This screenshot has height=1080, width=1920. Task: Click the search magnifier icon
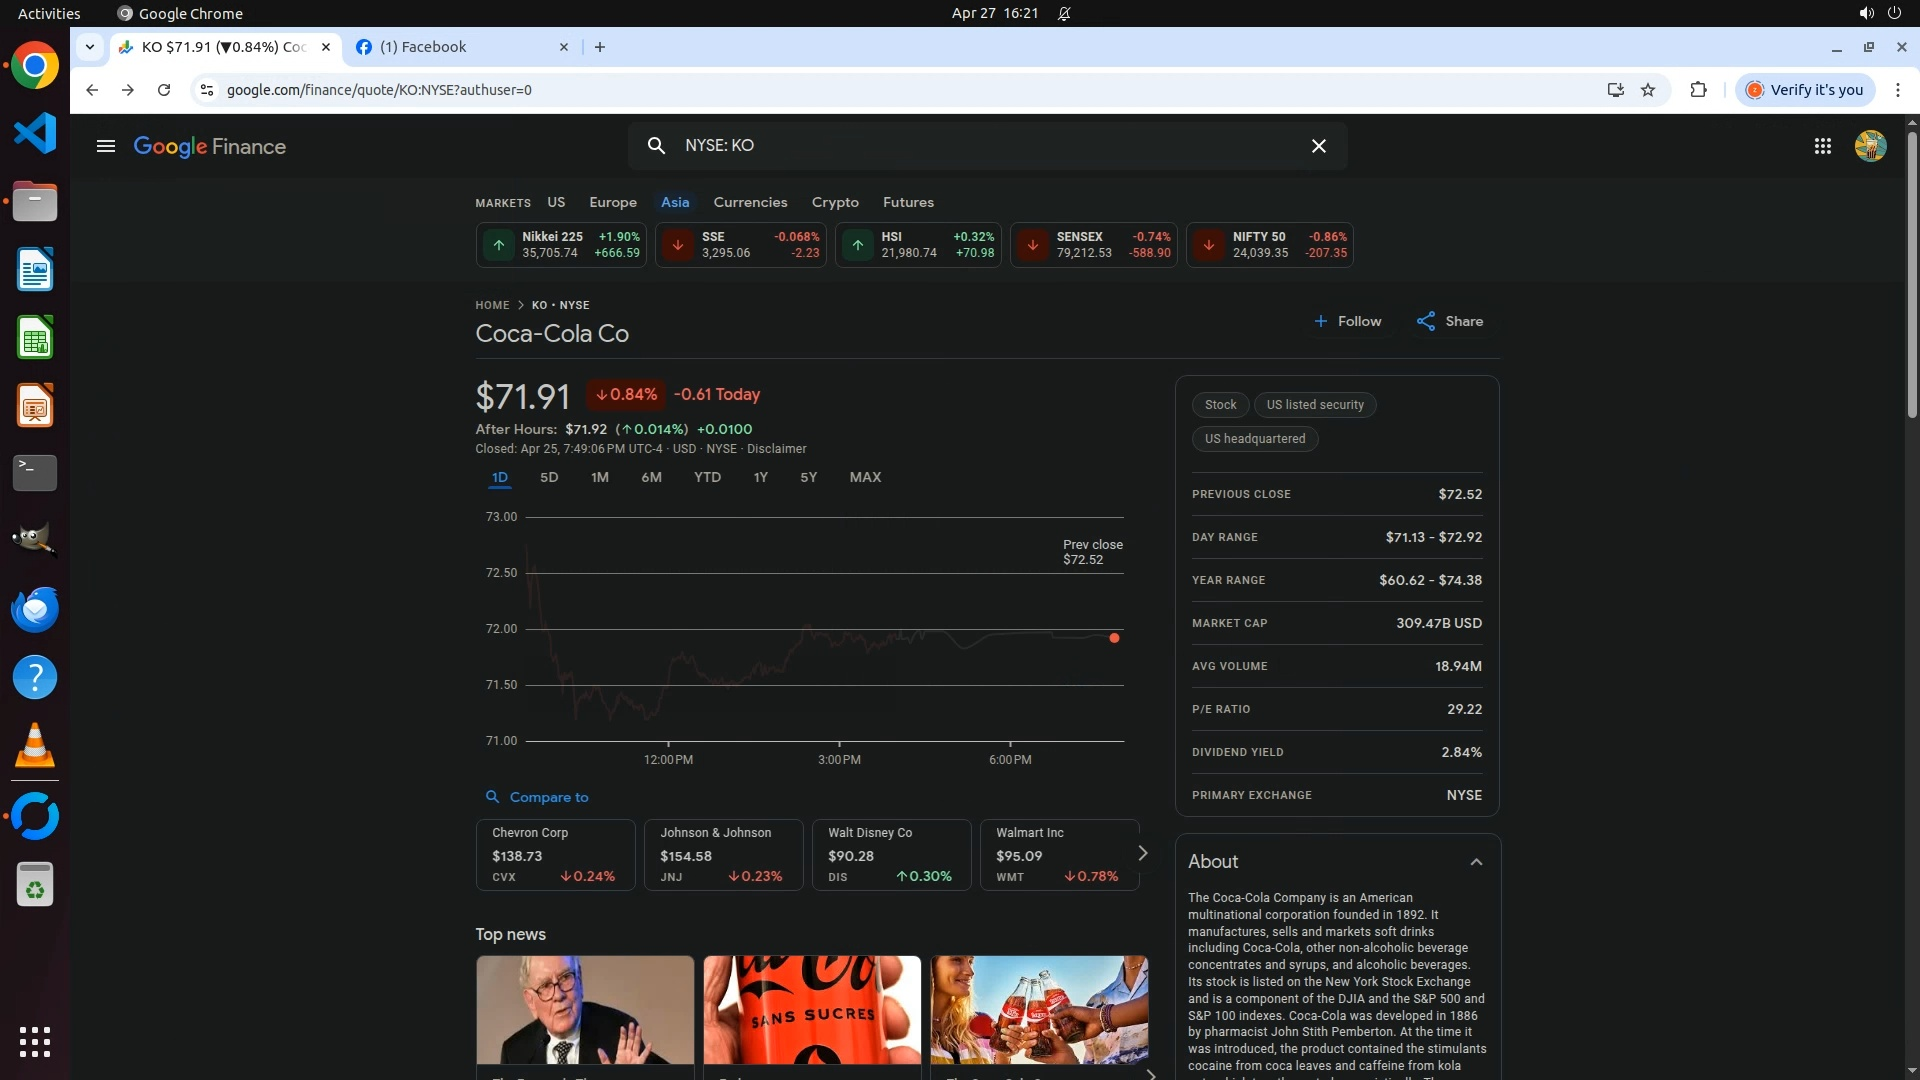(x=656, y=146)
